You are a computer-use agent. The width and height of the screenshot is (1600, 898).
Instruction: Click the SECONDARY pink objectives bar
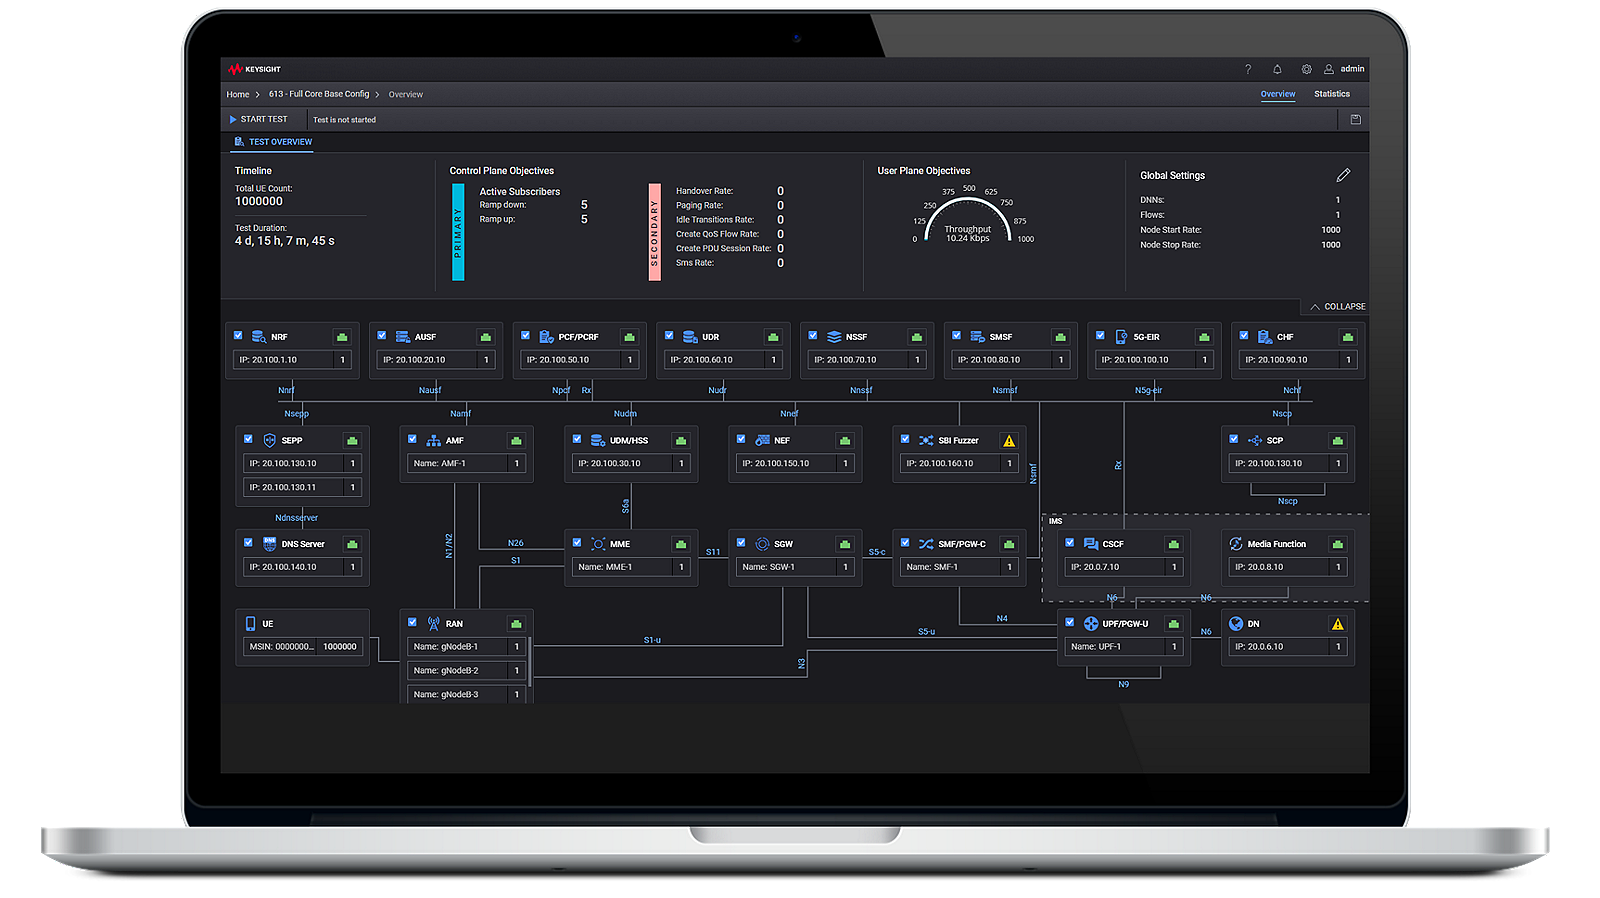(x=655, y=232)
